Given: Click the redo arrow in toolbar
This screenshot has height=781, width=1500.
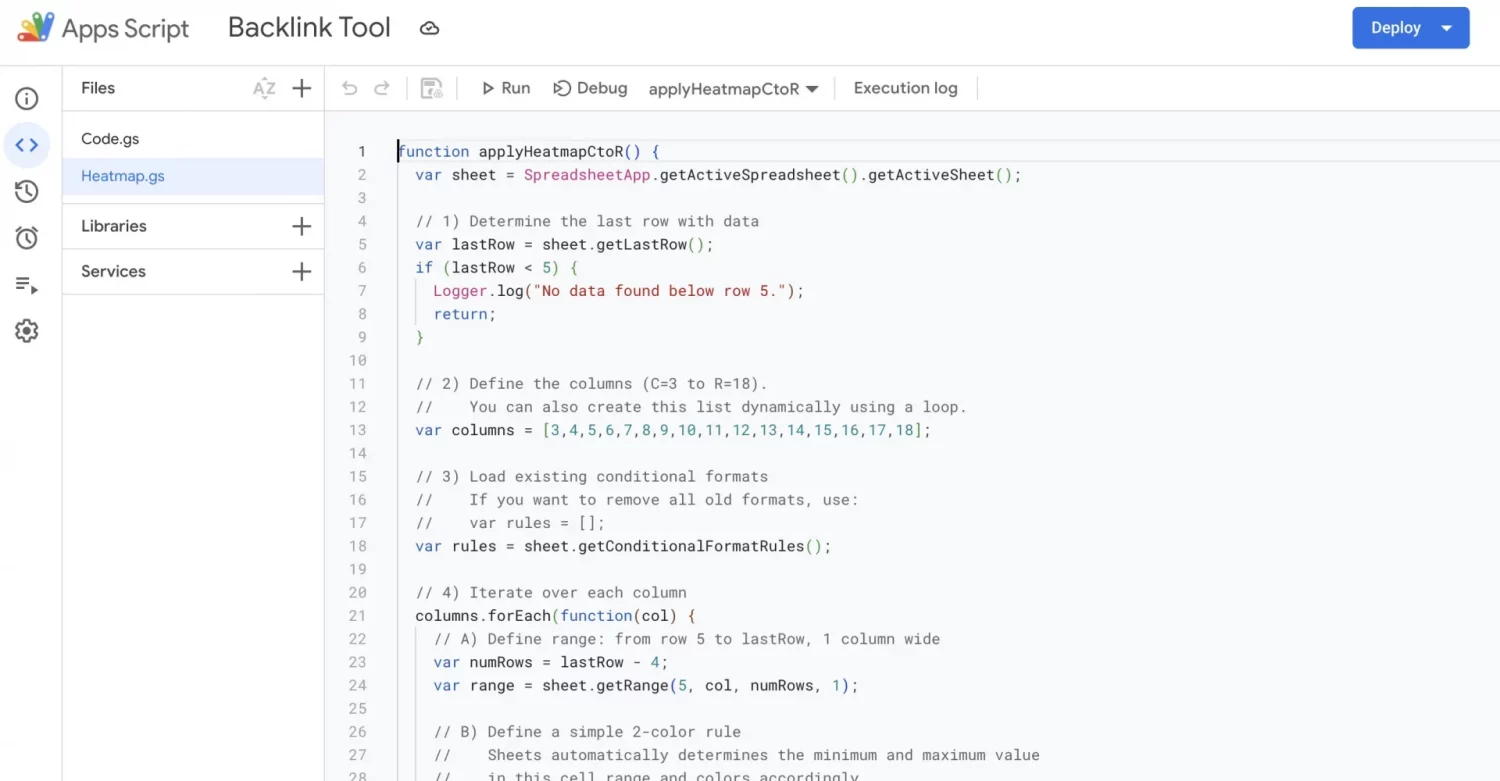Looking at the screenshot, I should 382,88.
